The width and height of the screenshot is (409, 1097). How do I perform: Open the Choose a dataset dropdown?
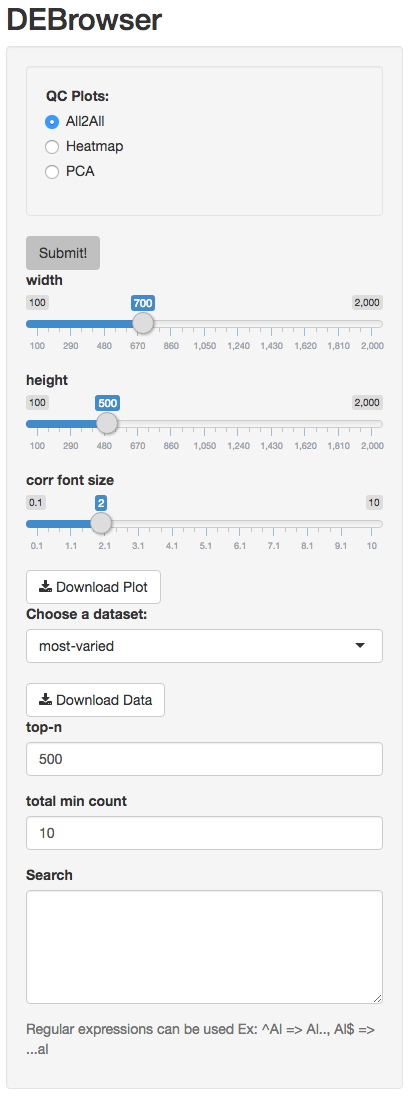(x=204, y=646)
